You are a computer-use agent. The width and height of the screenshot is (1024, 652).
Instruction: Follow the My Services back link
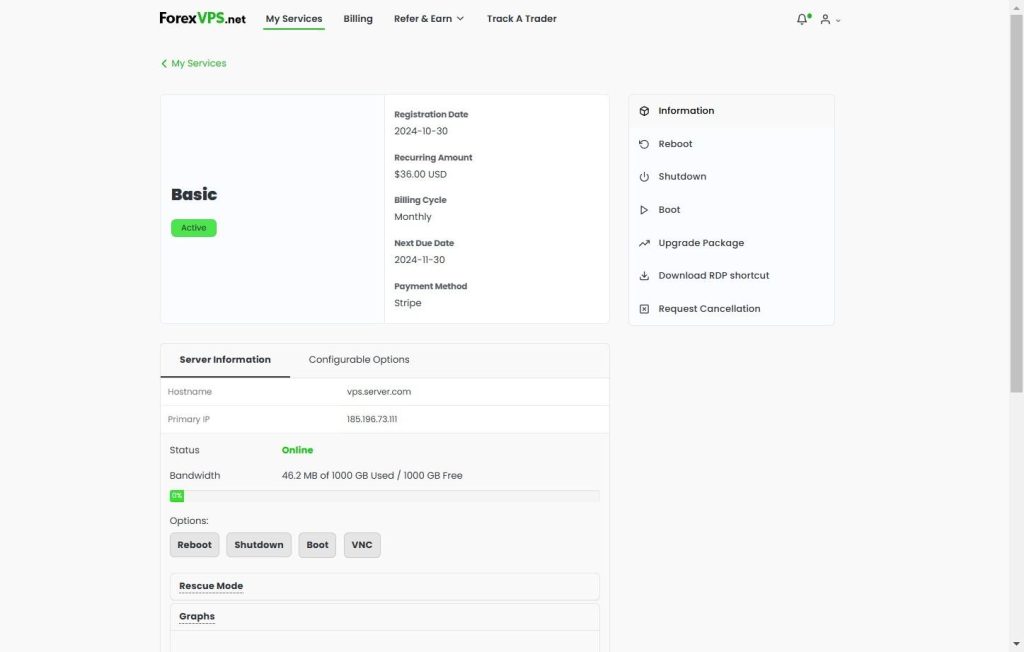(193, 63)
